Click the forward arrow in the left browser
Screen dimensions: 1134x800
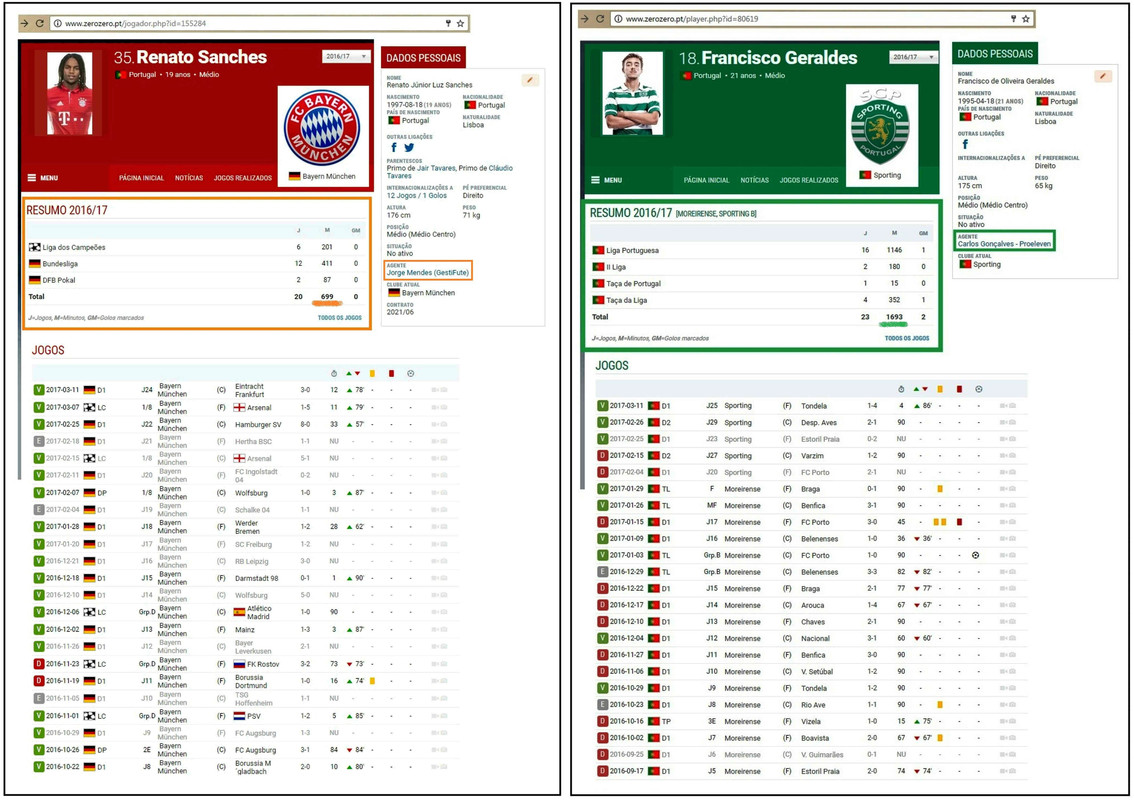click(24, 23)
